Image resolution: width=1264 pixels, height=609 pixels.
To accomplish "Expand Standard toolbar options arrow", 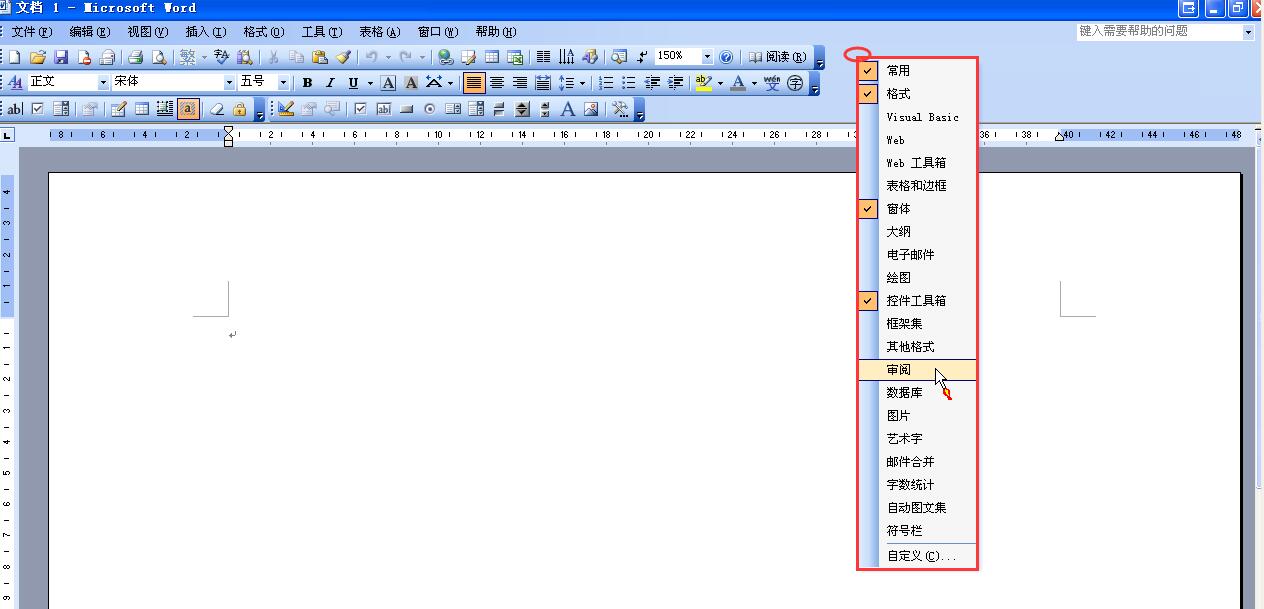I will pyautogui.click(x=820, y=58).
